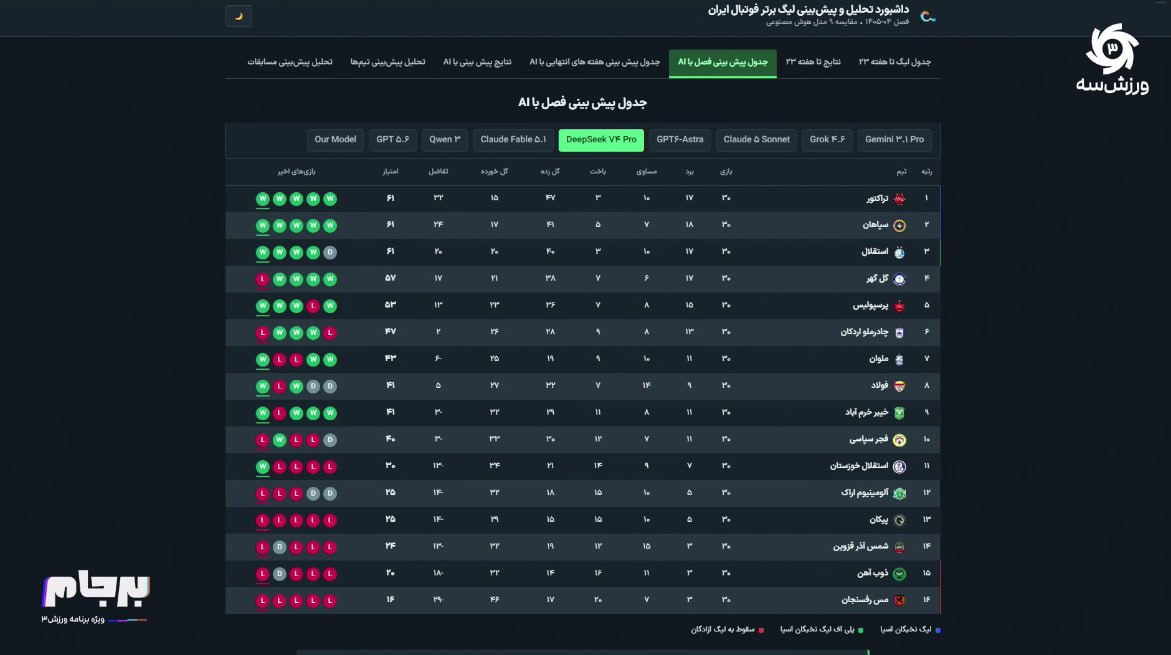The width and height of the screenshot is (1171, 655).
Task: Click the page title 'داشبورد تحلیل و پیش‌بینی لیگ برتر'
Action: tap(808, 10)
